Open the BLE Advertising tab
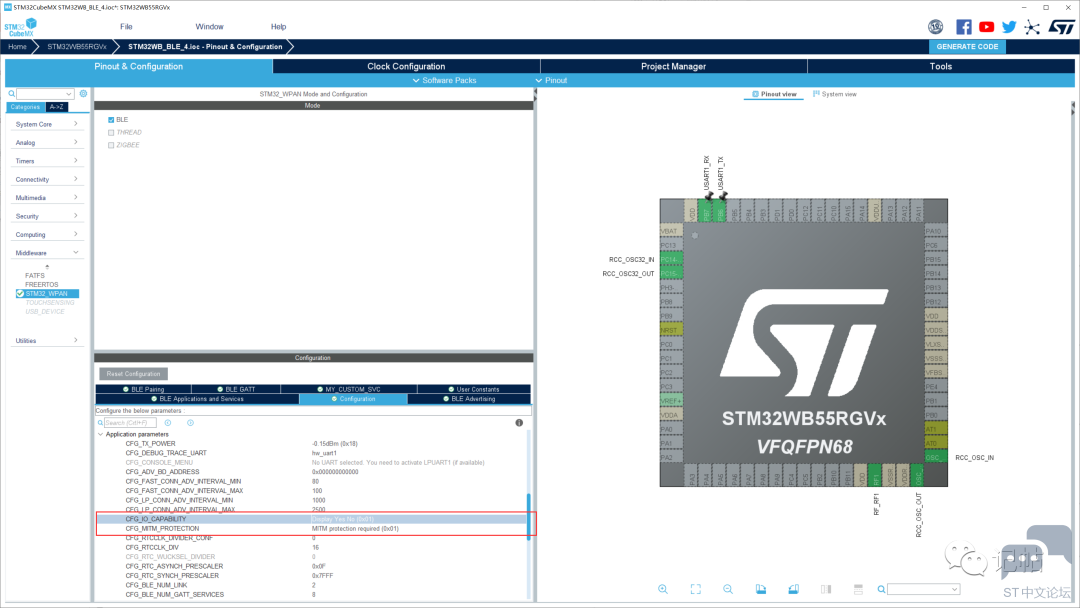Viewport: 1080px width, 608px height. (472, 399)
